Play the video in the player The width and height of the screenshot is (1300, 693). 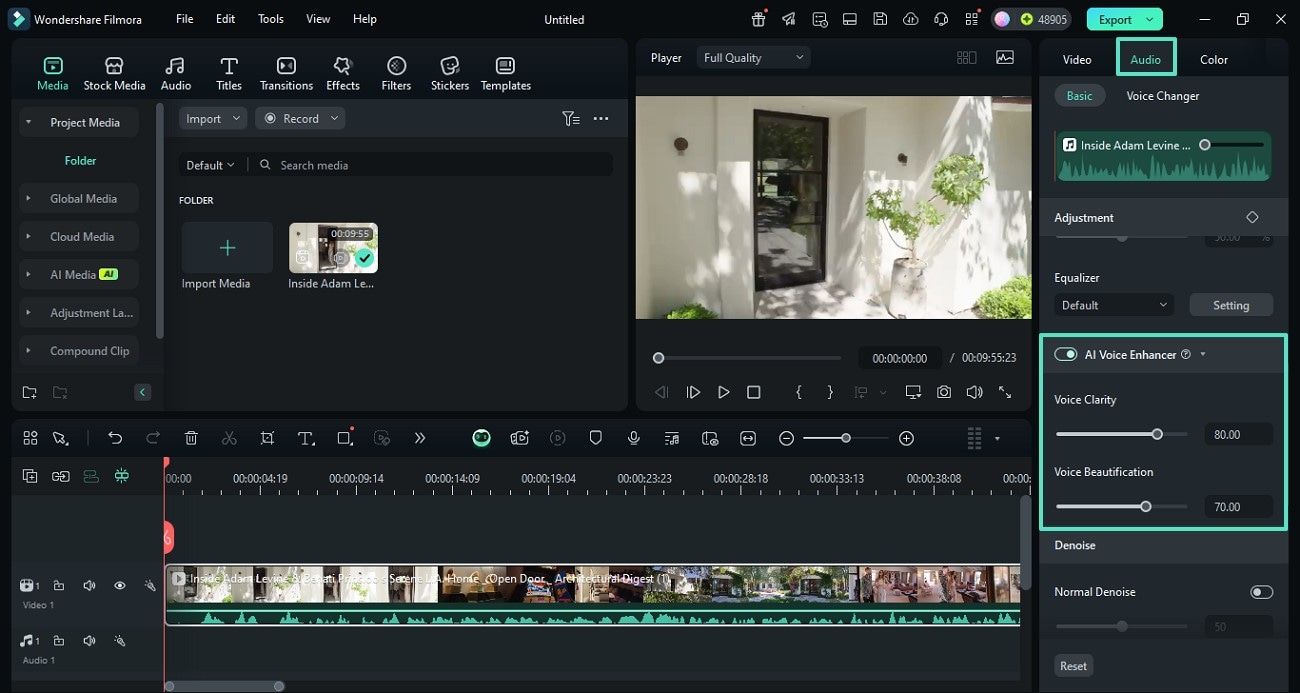tap(723, 392)
